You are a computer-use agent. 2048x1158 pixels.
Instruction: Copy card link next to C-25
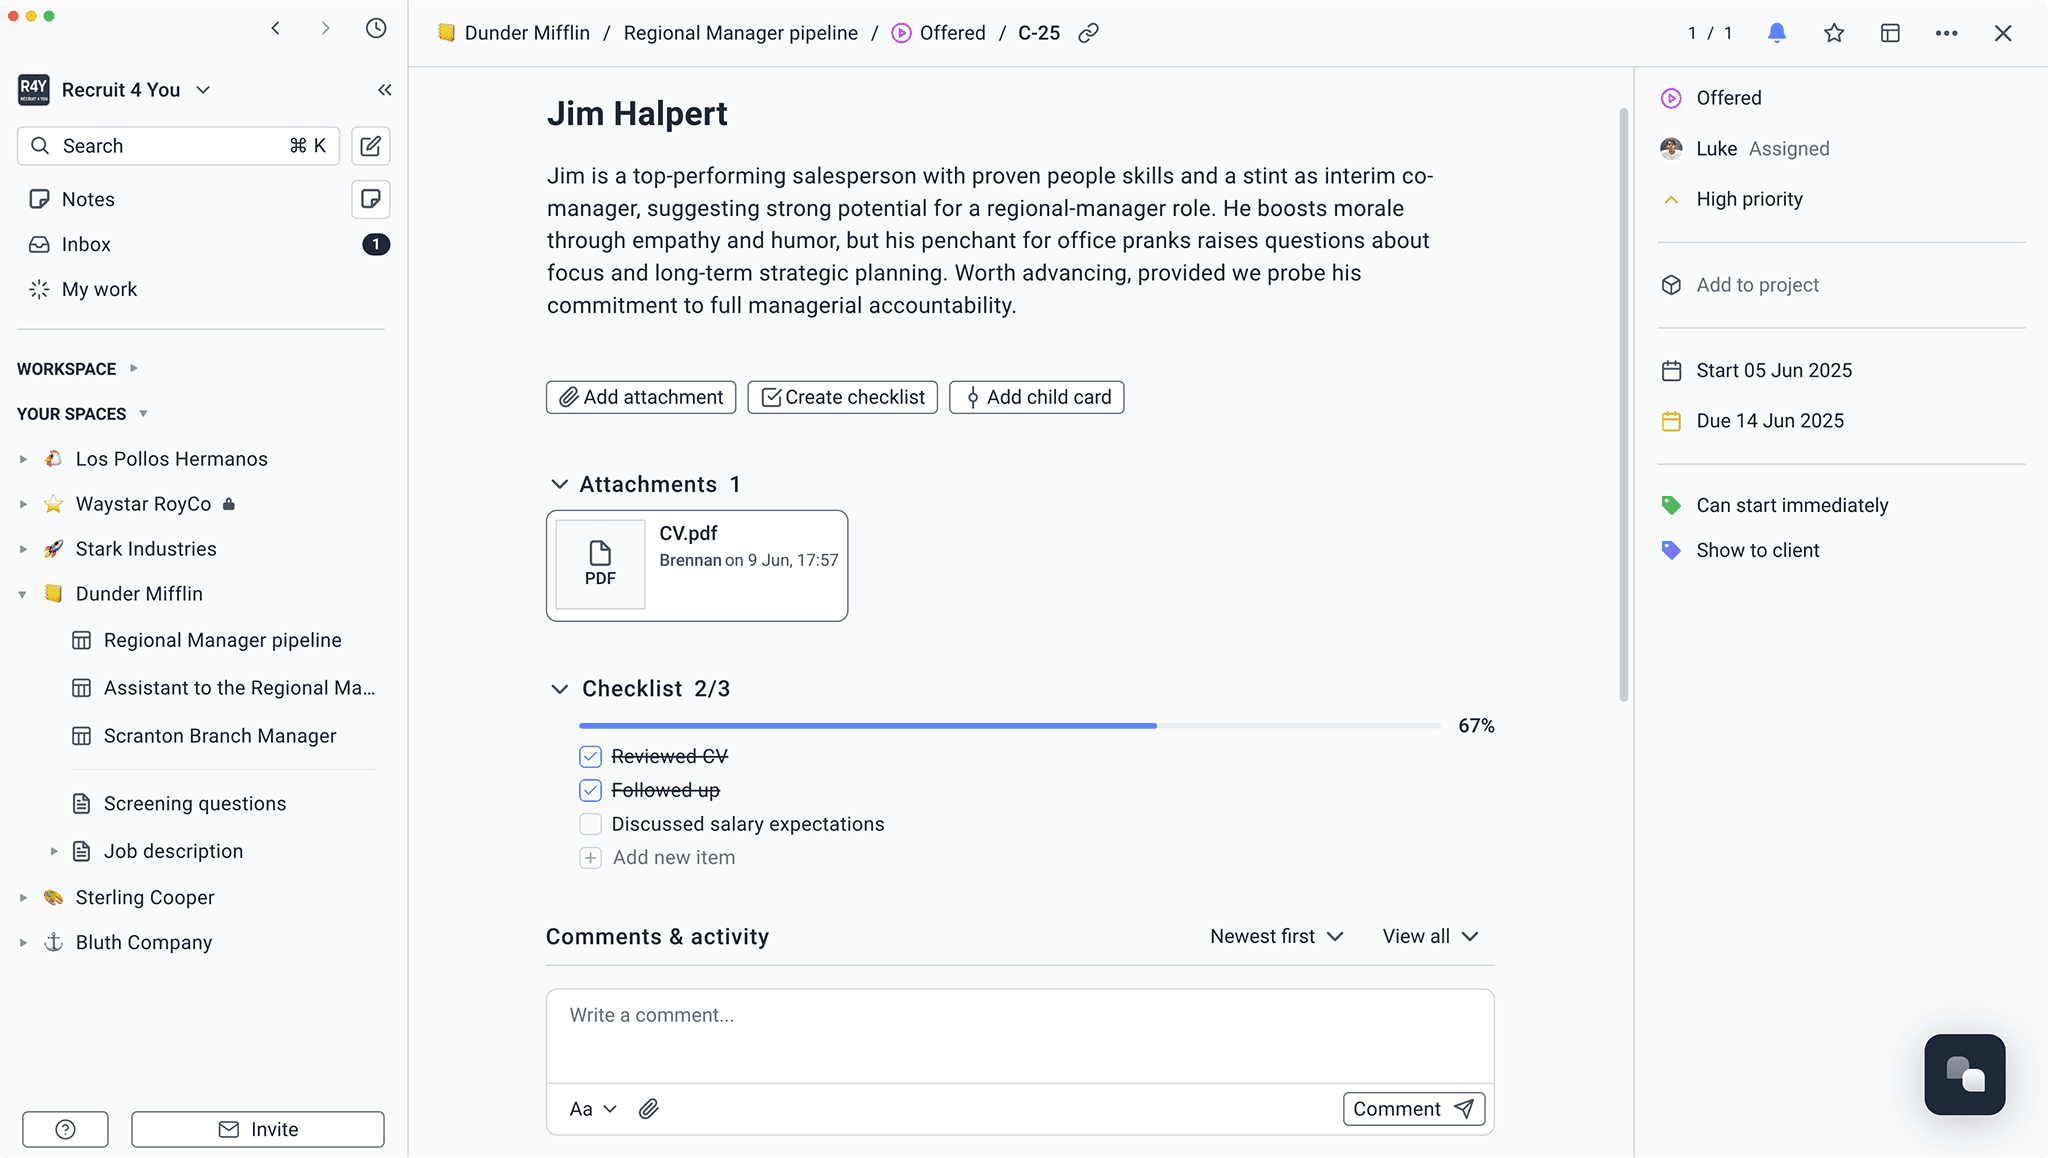click(1089, 33)
